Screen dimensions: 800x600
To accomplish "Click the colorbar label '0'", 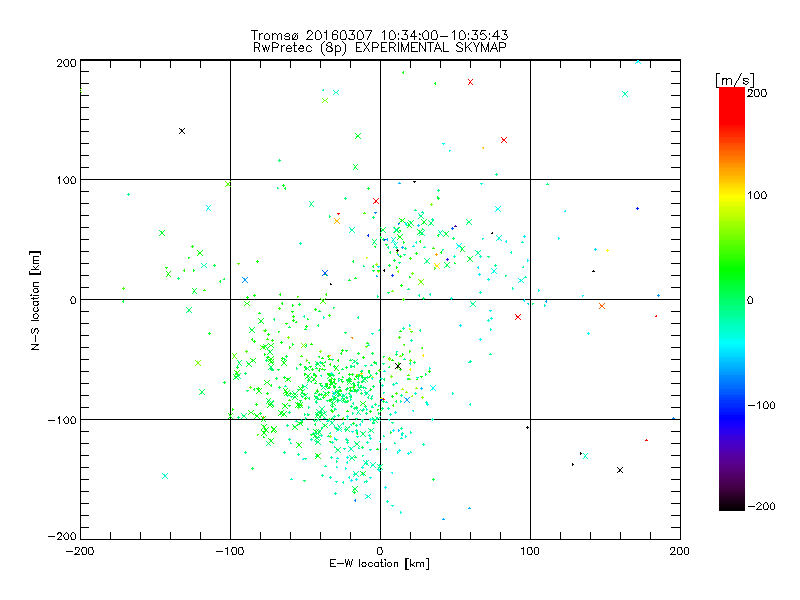I will coord(749,300).
